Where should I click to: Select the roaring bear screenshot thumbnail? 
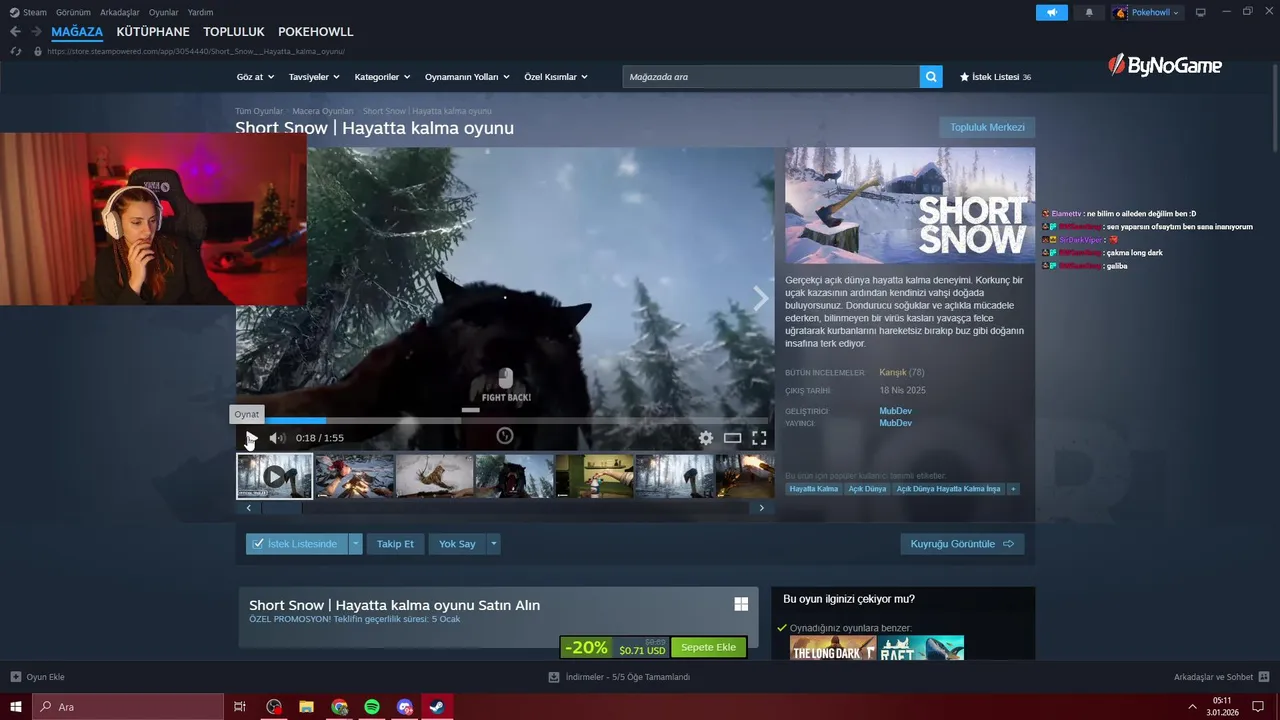coord(514,476)
